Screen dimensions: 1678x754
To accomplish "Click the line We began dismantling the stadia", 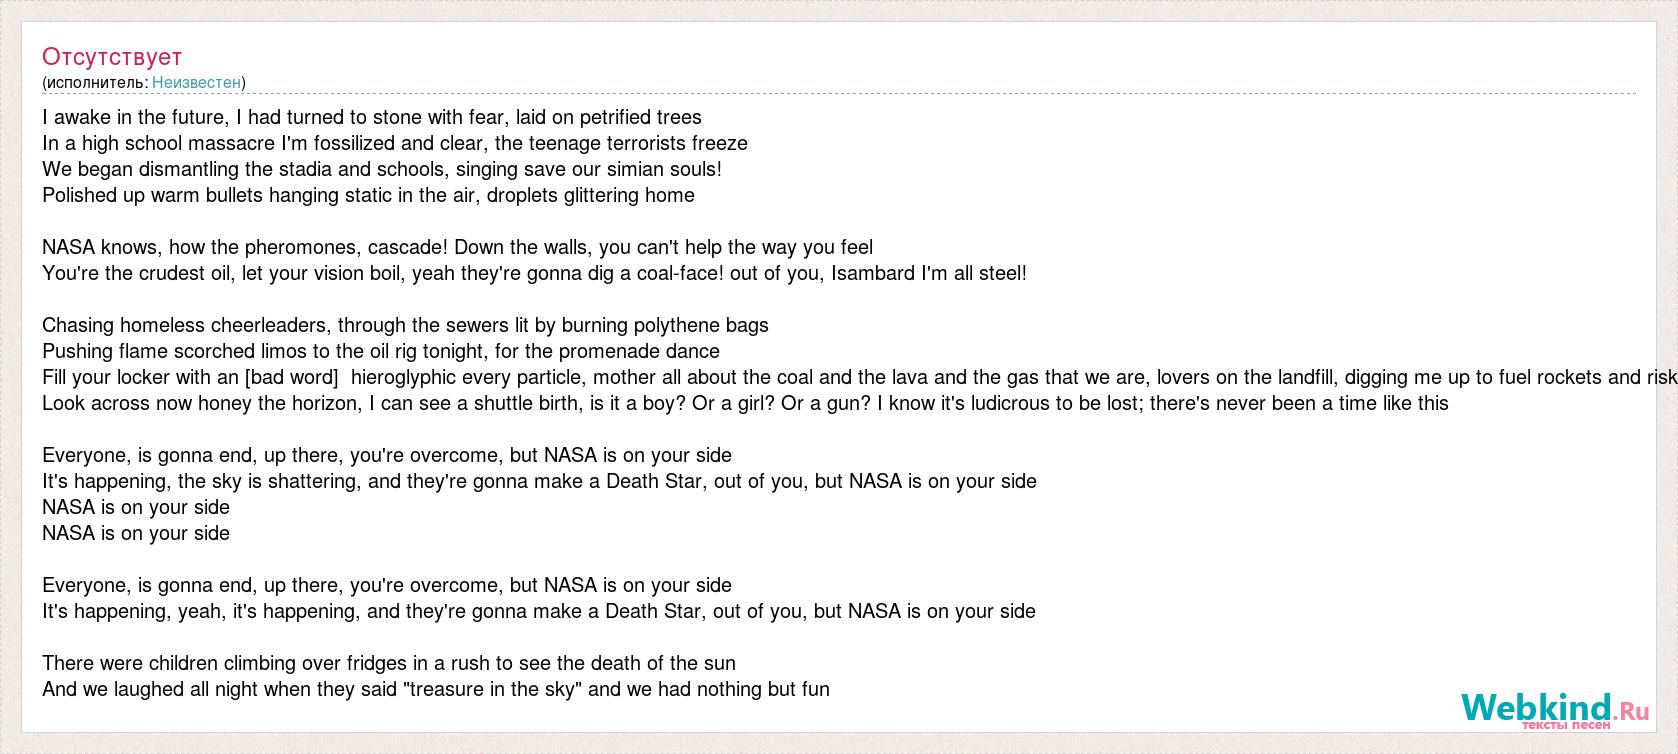I will point(382,169).
